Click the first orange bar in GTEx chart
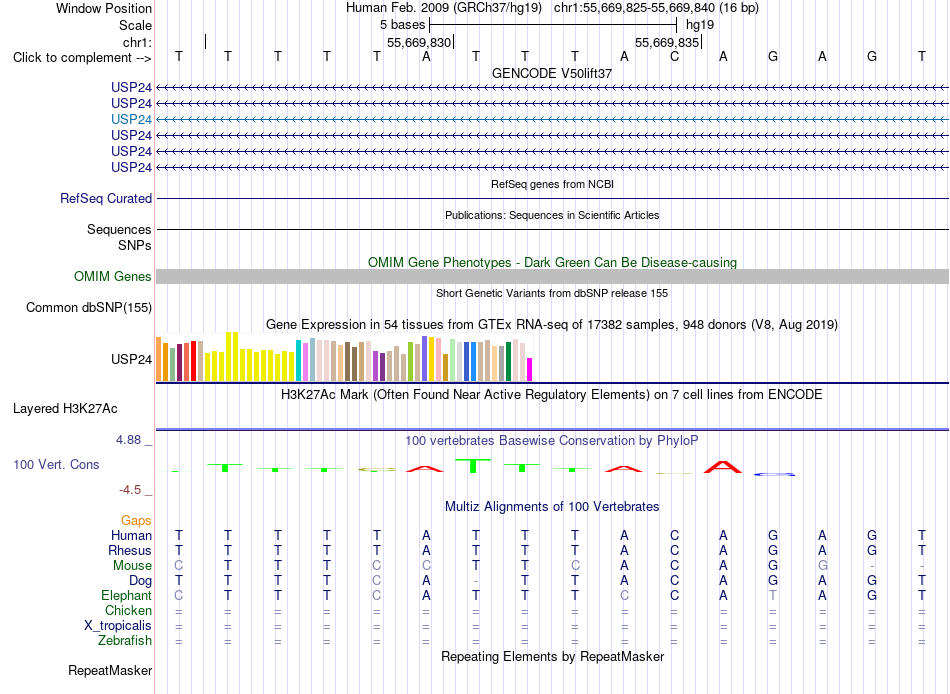The image size is (950, 694). pos(159,359)
